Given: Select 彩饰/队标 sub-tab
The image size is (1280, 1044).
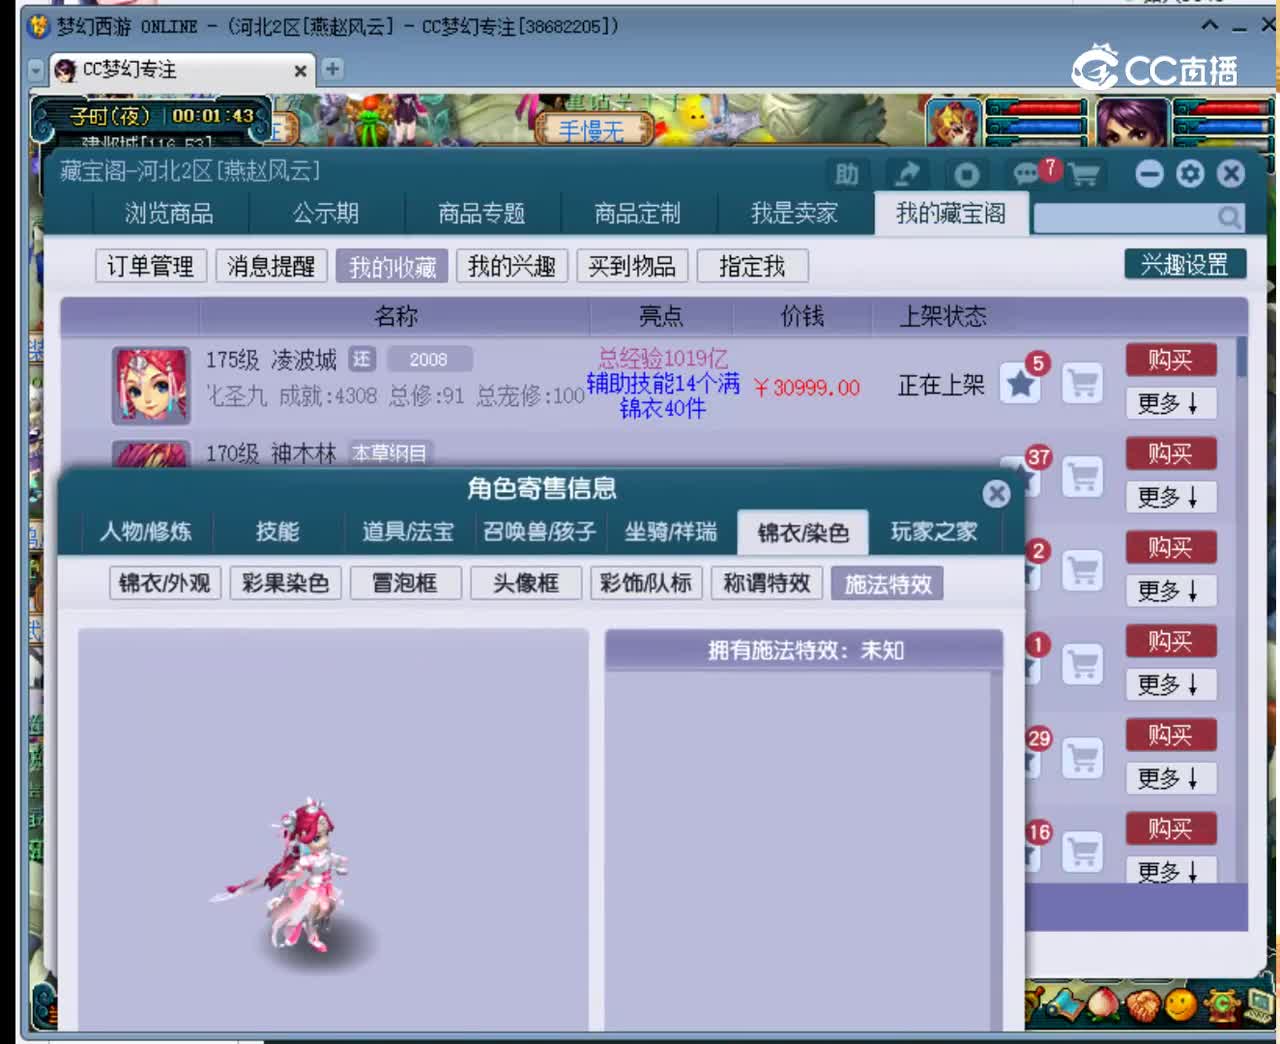Looking at the screenshot, I should 646,583.
